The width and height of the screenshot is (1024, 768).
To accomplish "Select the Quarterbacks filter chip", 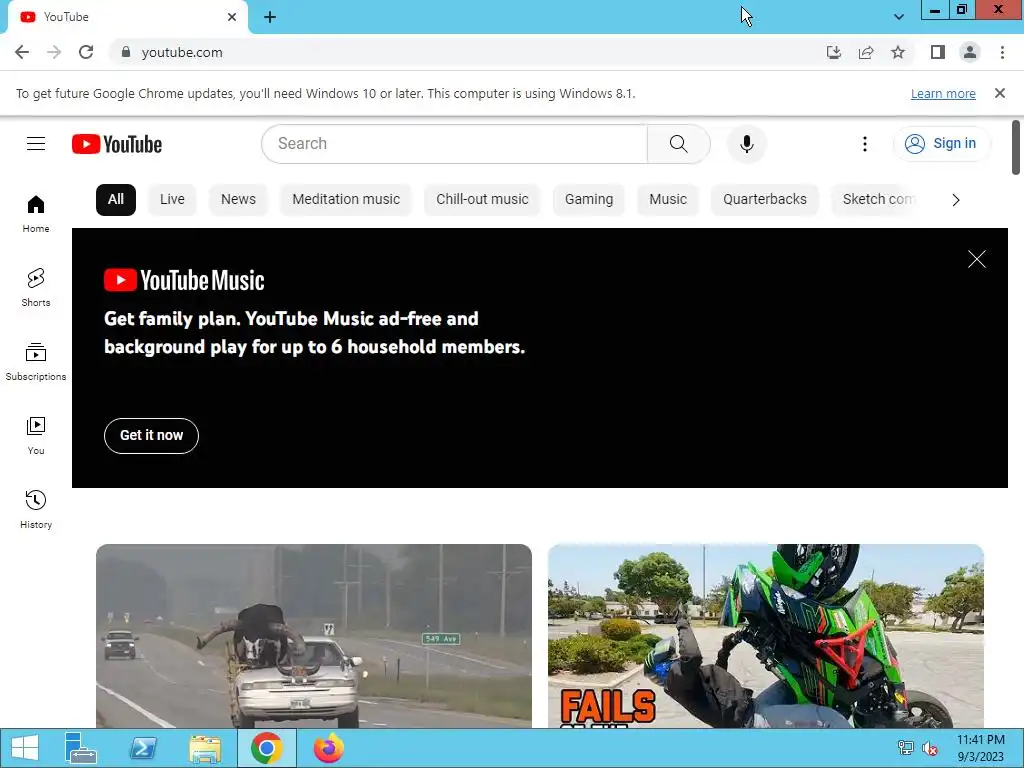I will point(765,200).
